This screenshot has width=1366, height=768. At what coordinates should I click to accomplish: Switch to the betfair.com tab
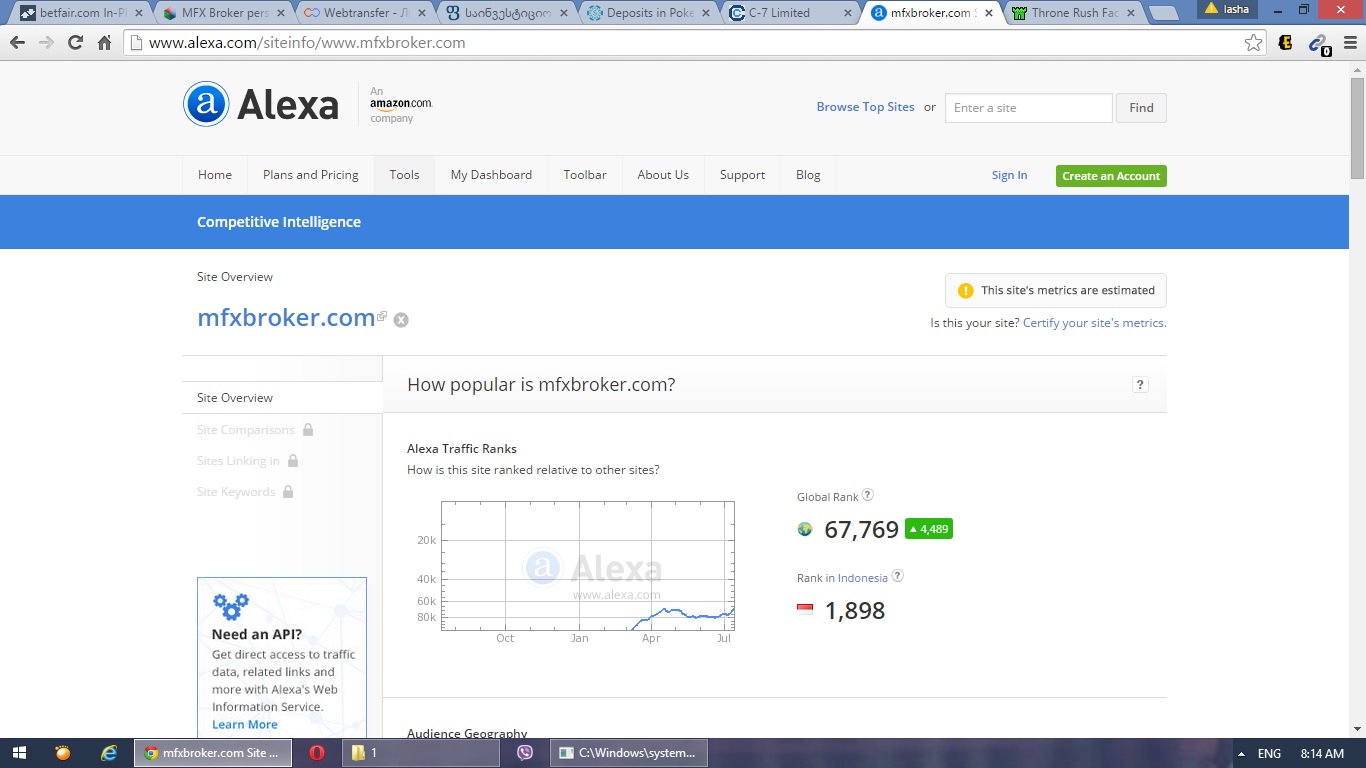(x=80, y=13)
